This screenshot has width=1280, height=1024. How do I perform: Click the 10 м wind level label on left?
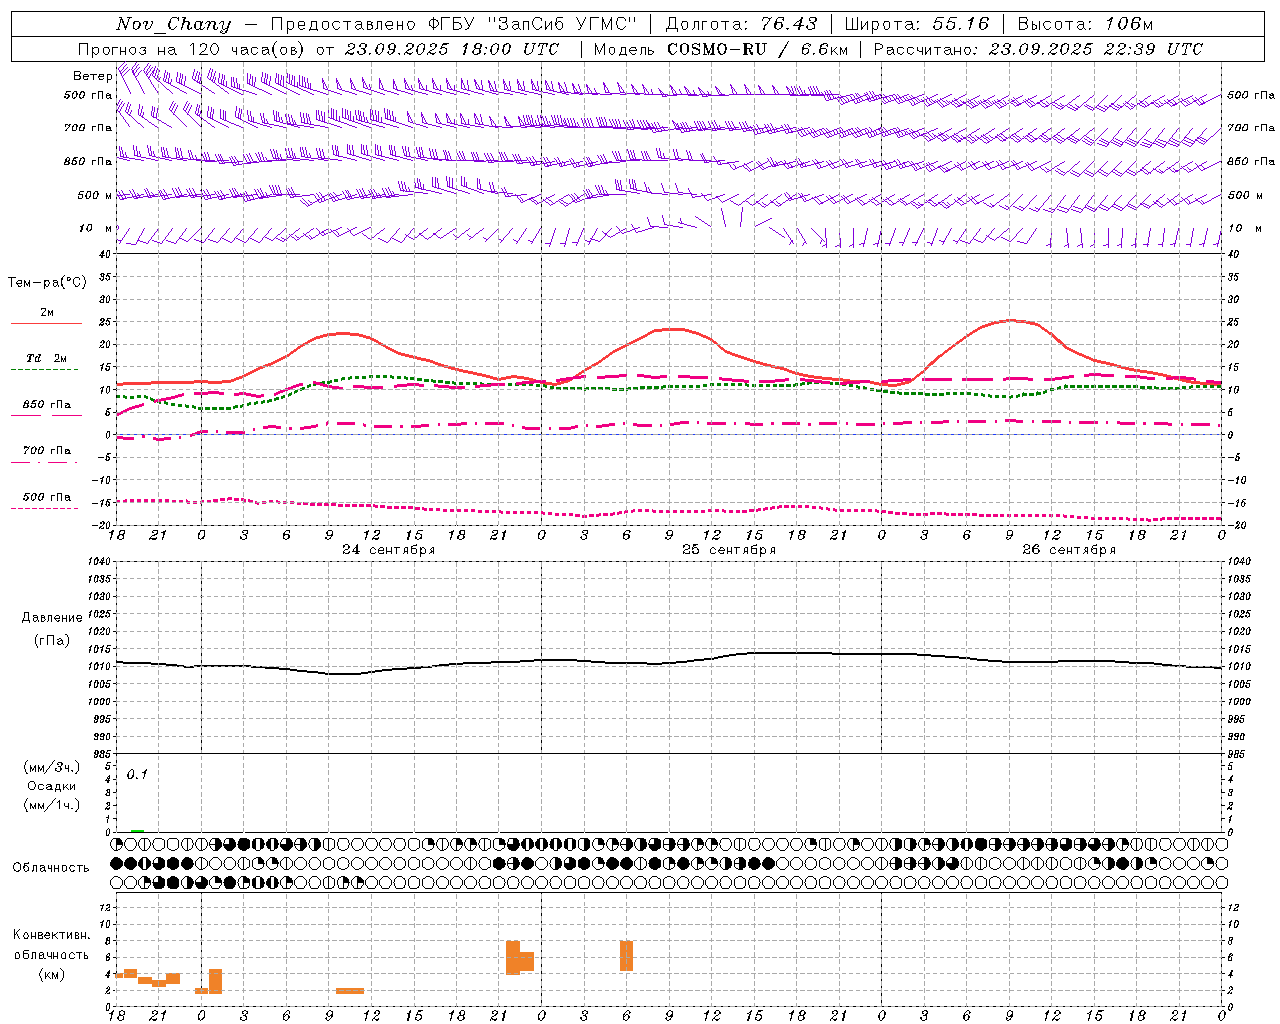[95, 228]
